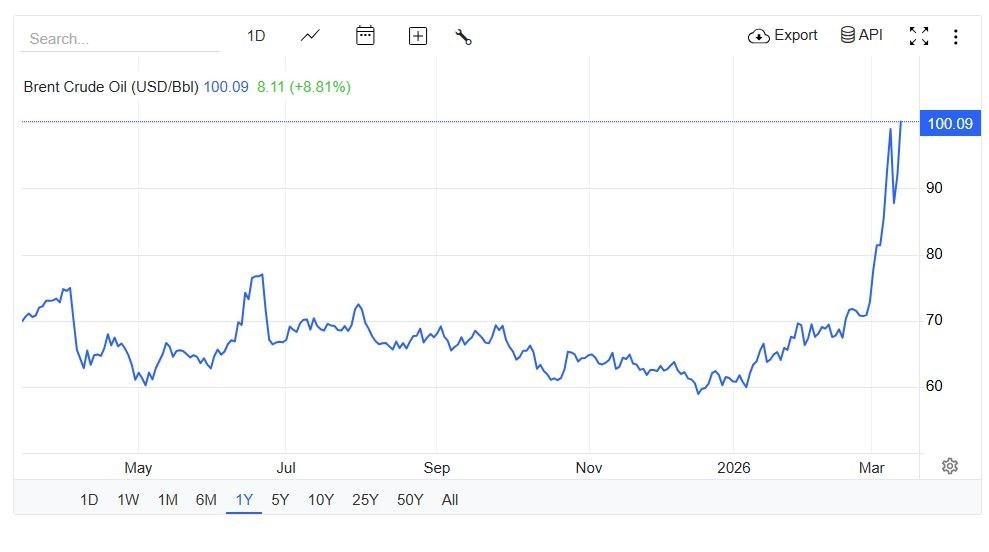Select the 1W time range
The height and width of the screenshot is (552, 989).
(128, 500)
